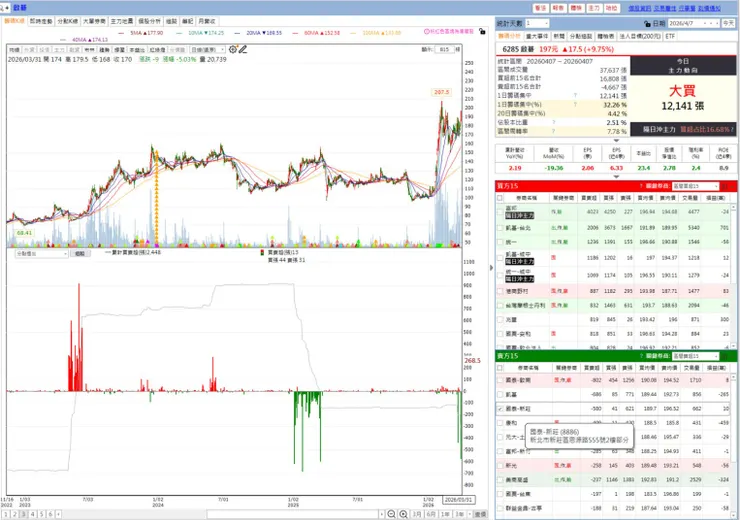Show help for 1日籌碼集中 question mark
This screenshot has width=740, height=520.
coord(575,96)
